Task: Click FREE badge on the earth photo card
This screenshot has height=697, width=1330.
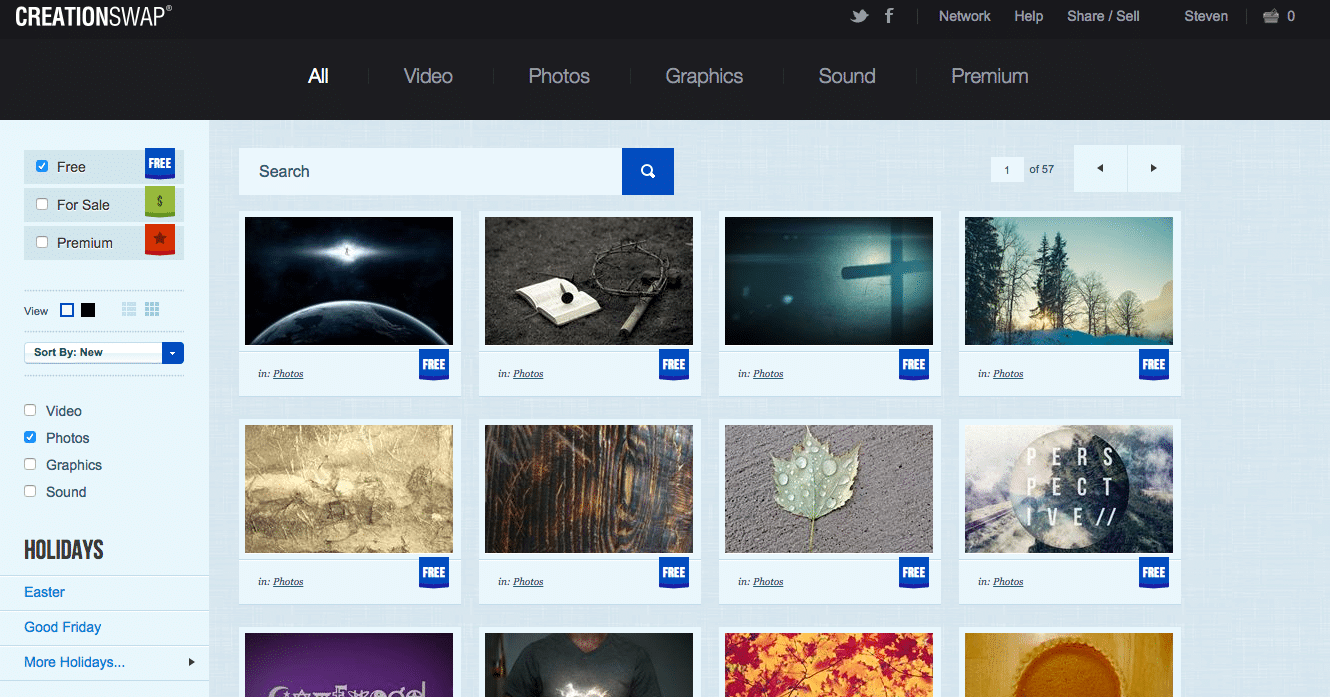Action: point(434,365)
